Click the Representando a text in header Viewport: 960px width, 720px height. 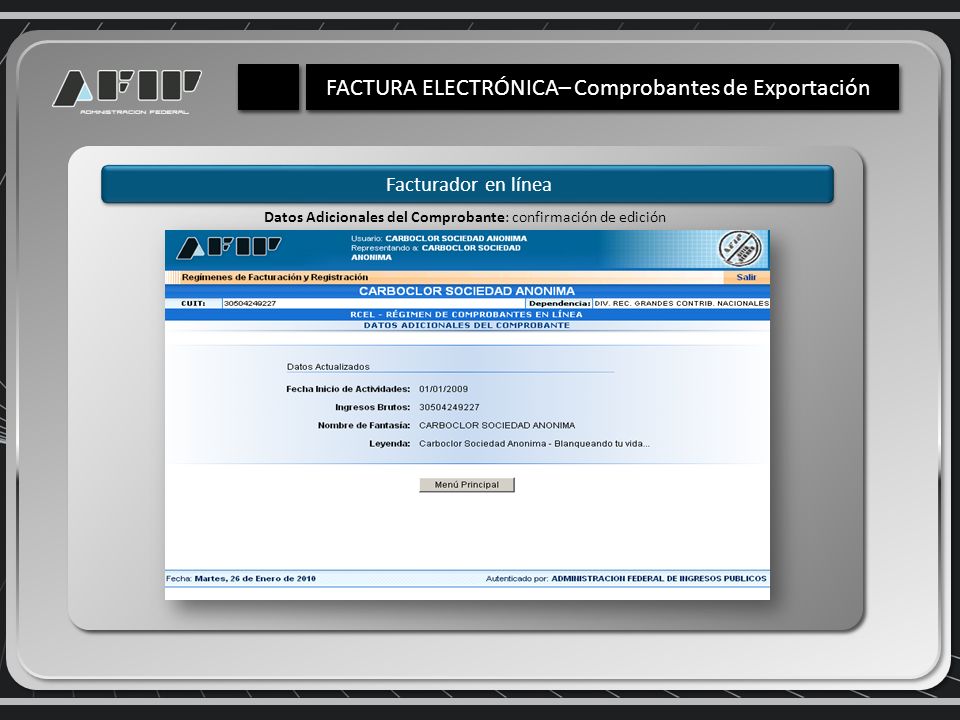coord(435,252)
